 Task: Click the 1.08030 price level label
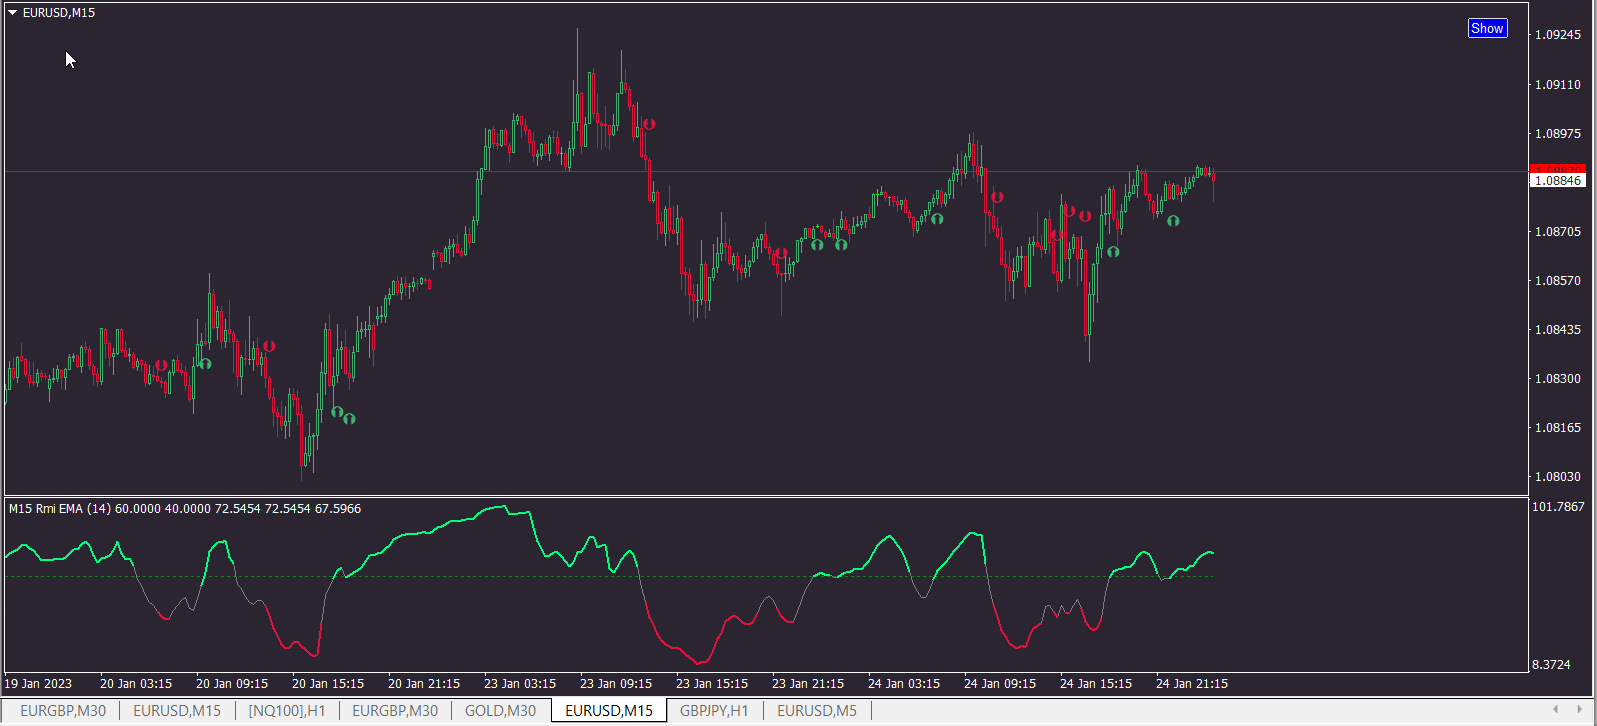[x=1558, y=477]
